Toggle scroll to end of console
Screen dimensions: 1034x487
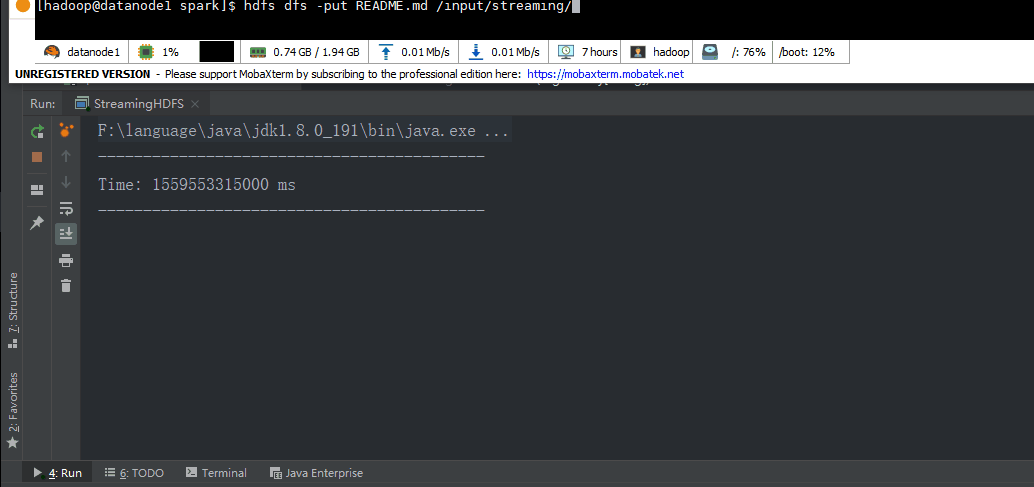coord(66,234)
